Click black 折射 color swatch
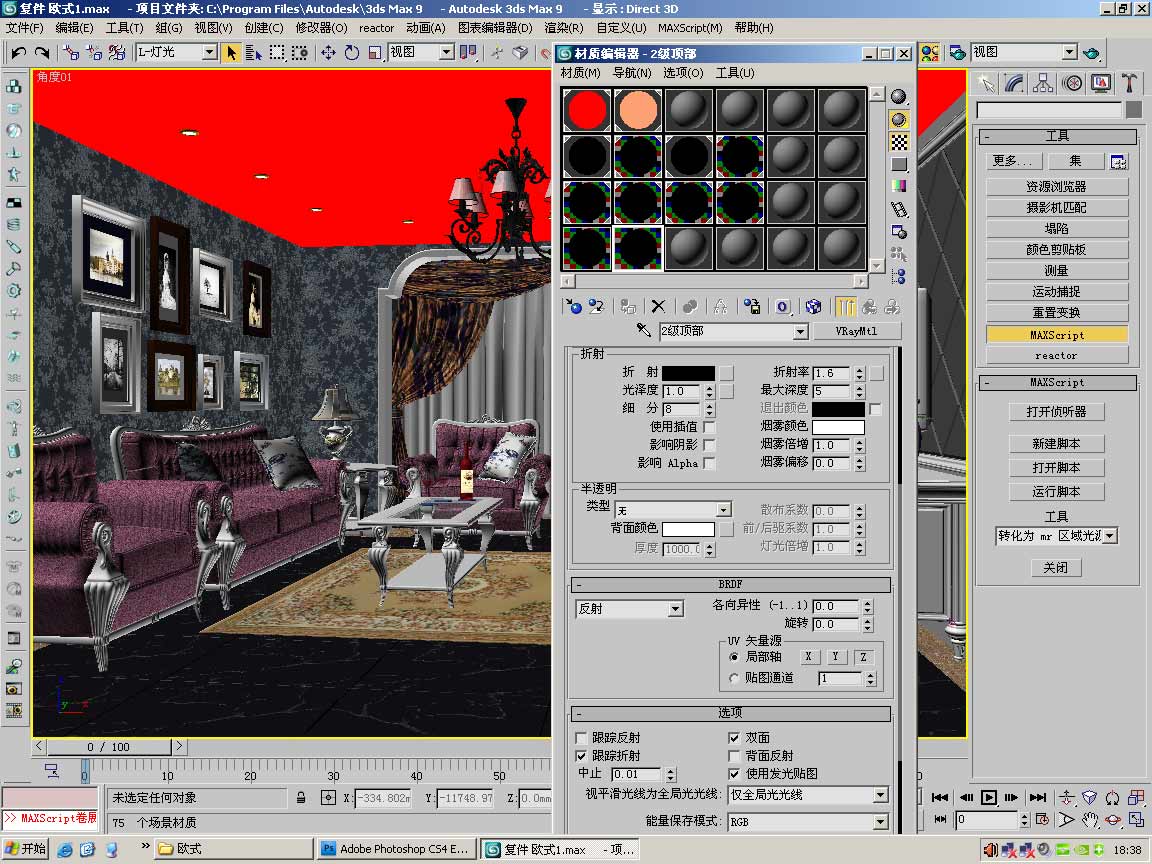 (688, 373)
